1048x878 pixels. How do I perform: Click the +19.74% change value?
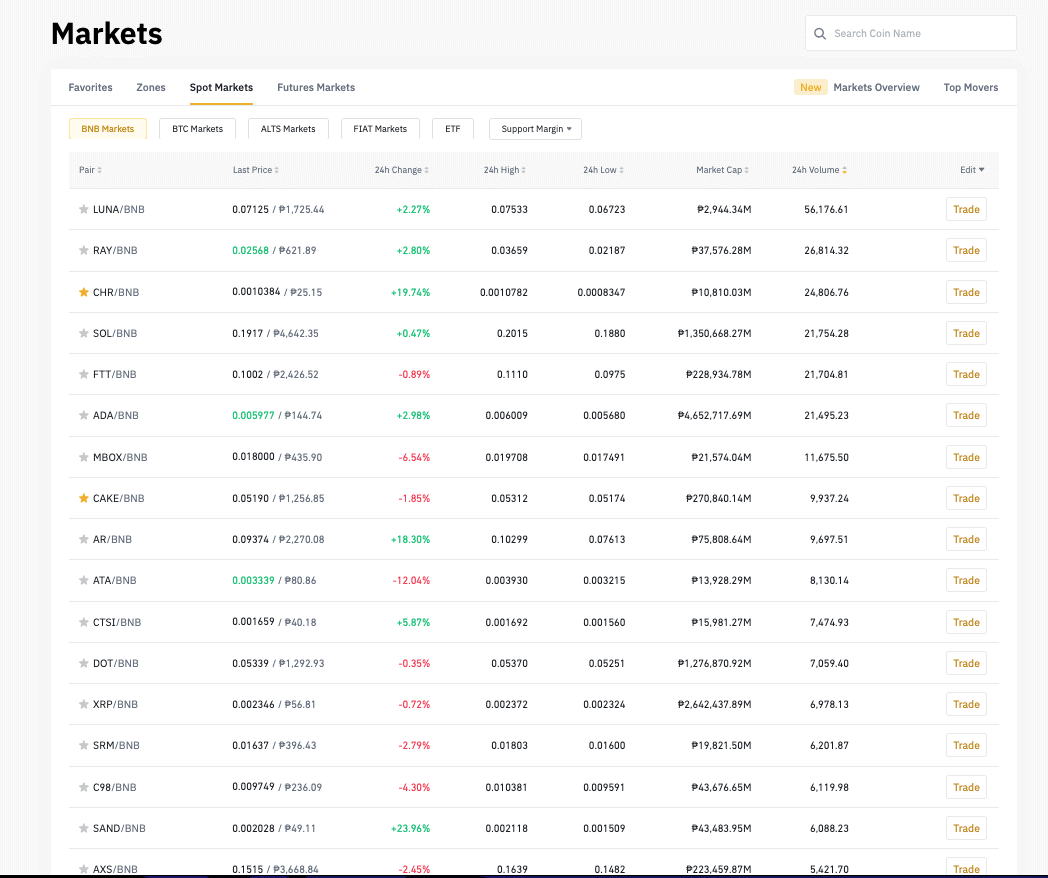410,292
